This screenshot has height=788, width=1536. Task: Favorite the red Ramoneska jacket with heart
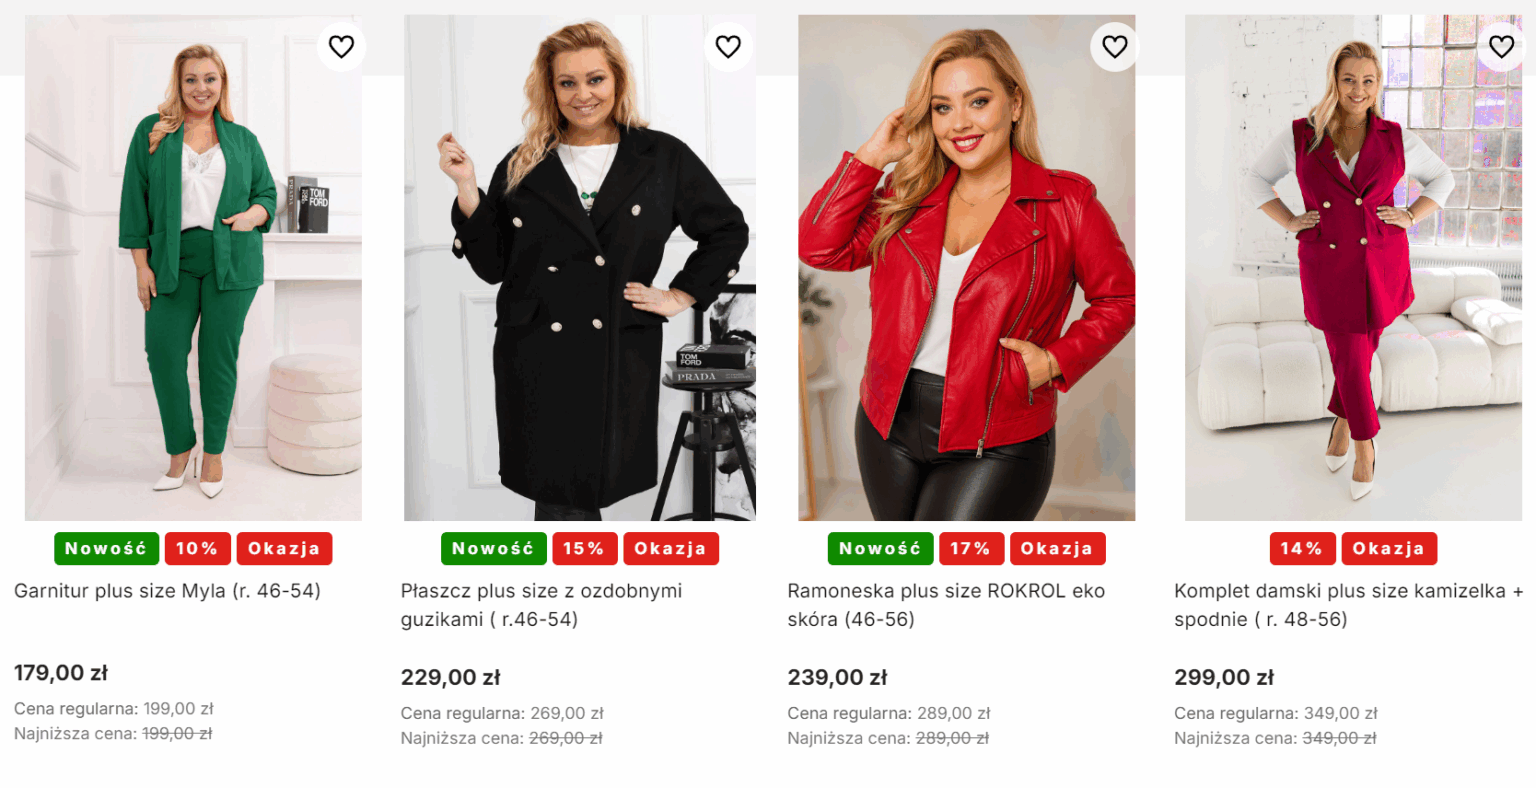pyautogui.click(x=1115, y=46)
